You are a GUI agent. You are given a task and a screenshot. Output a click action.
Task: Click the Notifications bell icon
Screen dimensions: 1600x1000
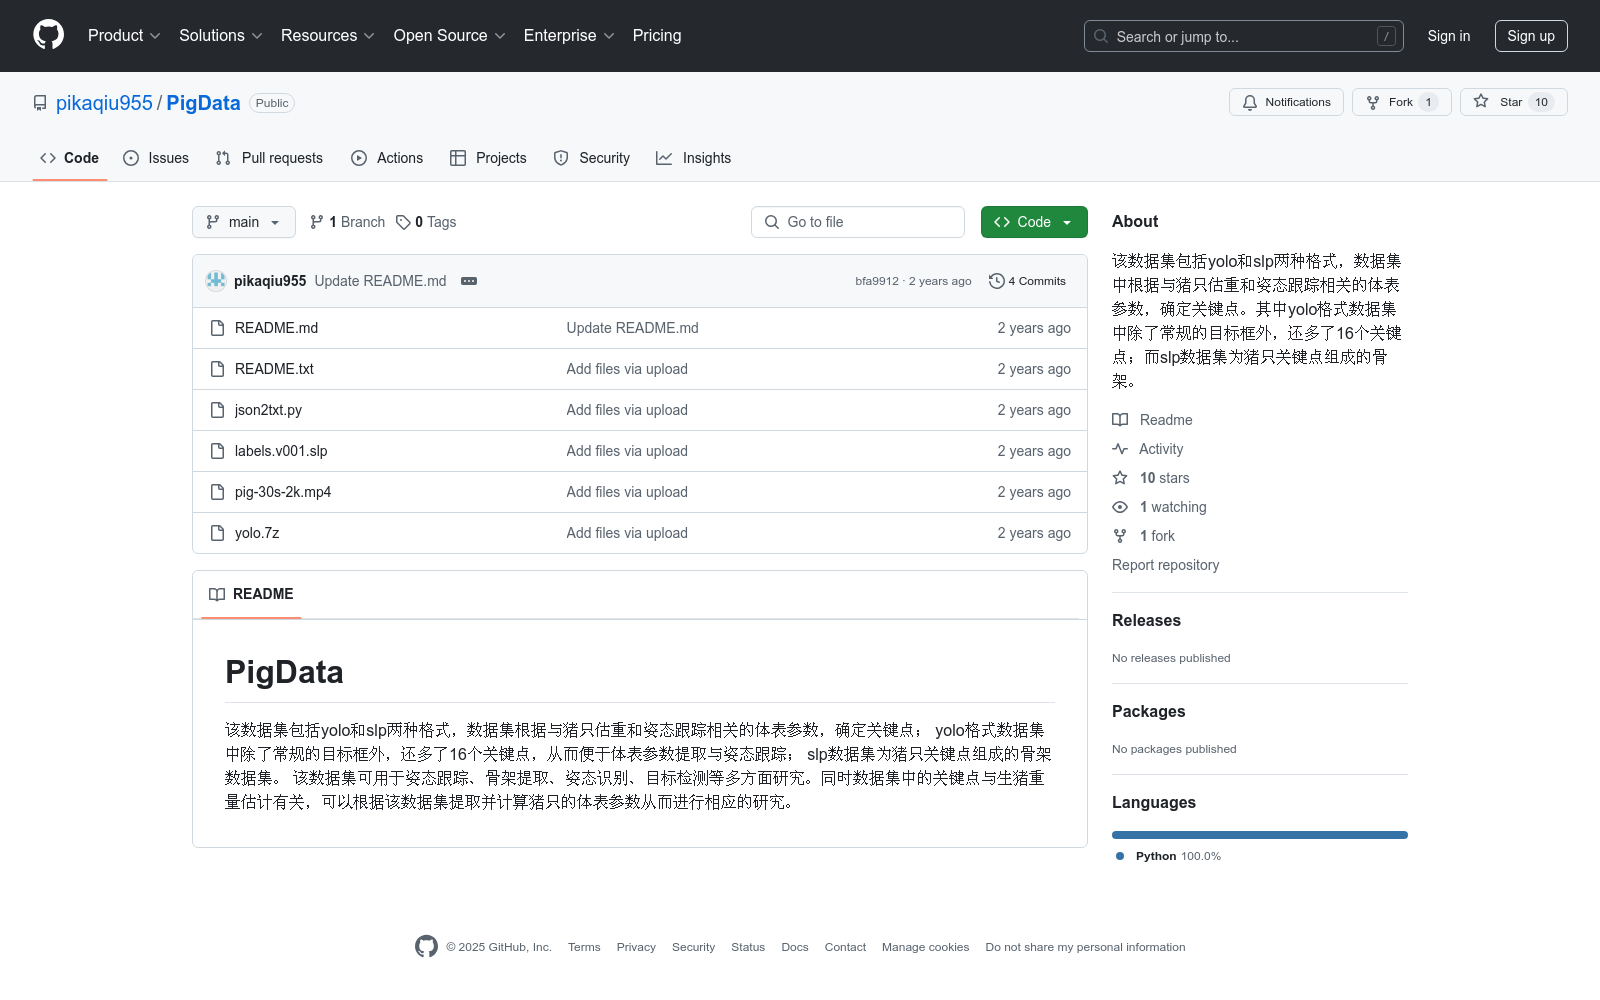coord(1250,102)
